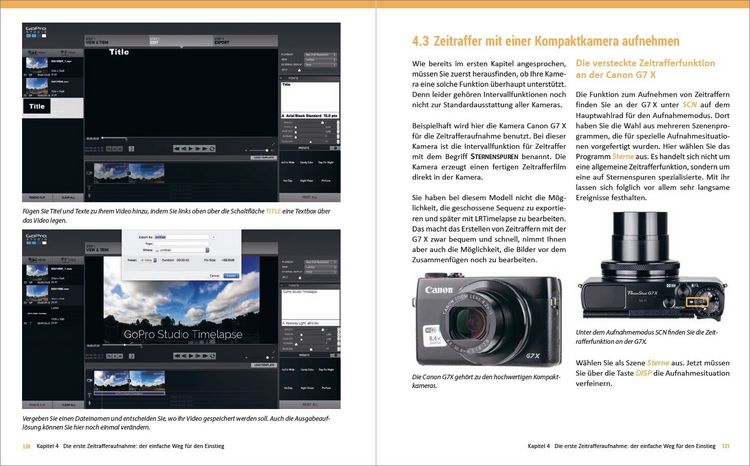This screenshot has width=750, height=466.
Task: Select second sky clip in upper media bin
Action: pyautogui.click(x=53, y=87)
